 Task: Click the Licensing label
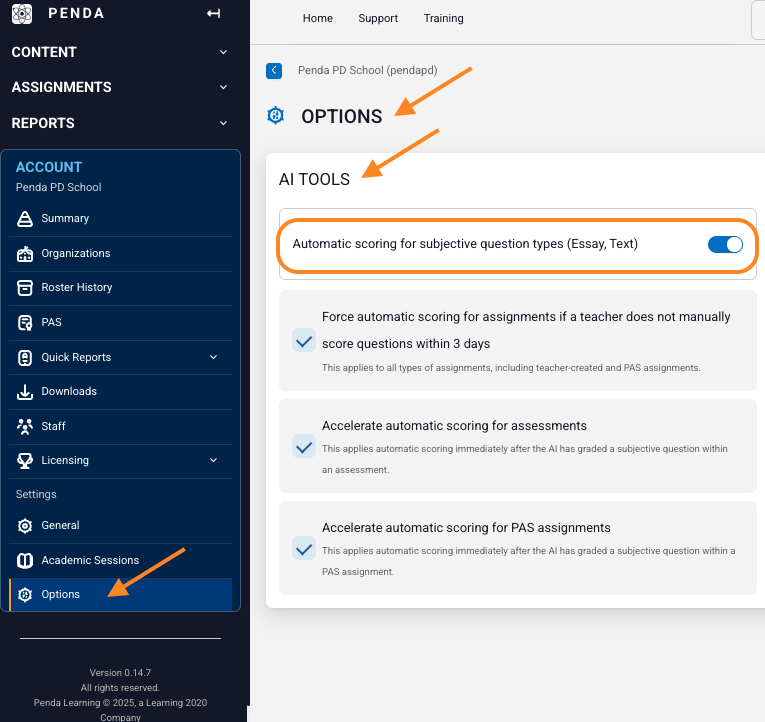65,461
